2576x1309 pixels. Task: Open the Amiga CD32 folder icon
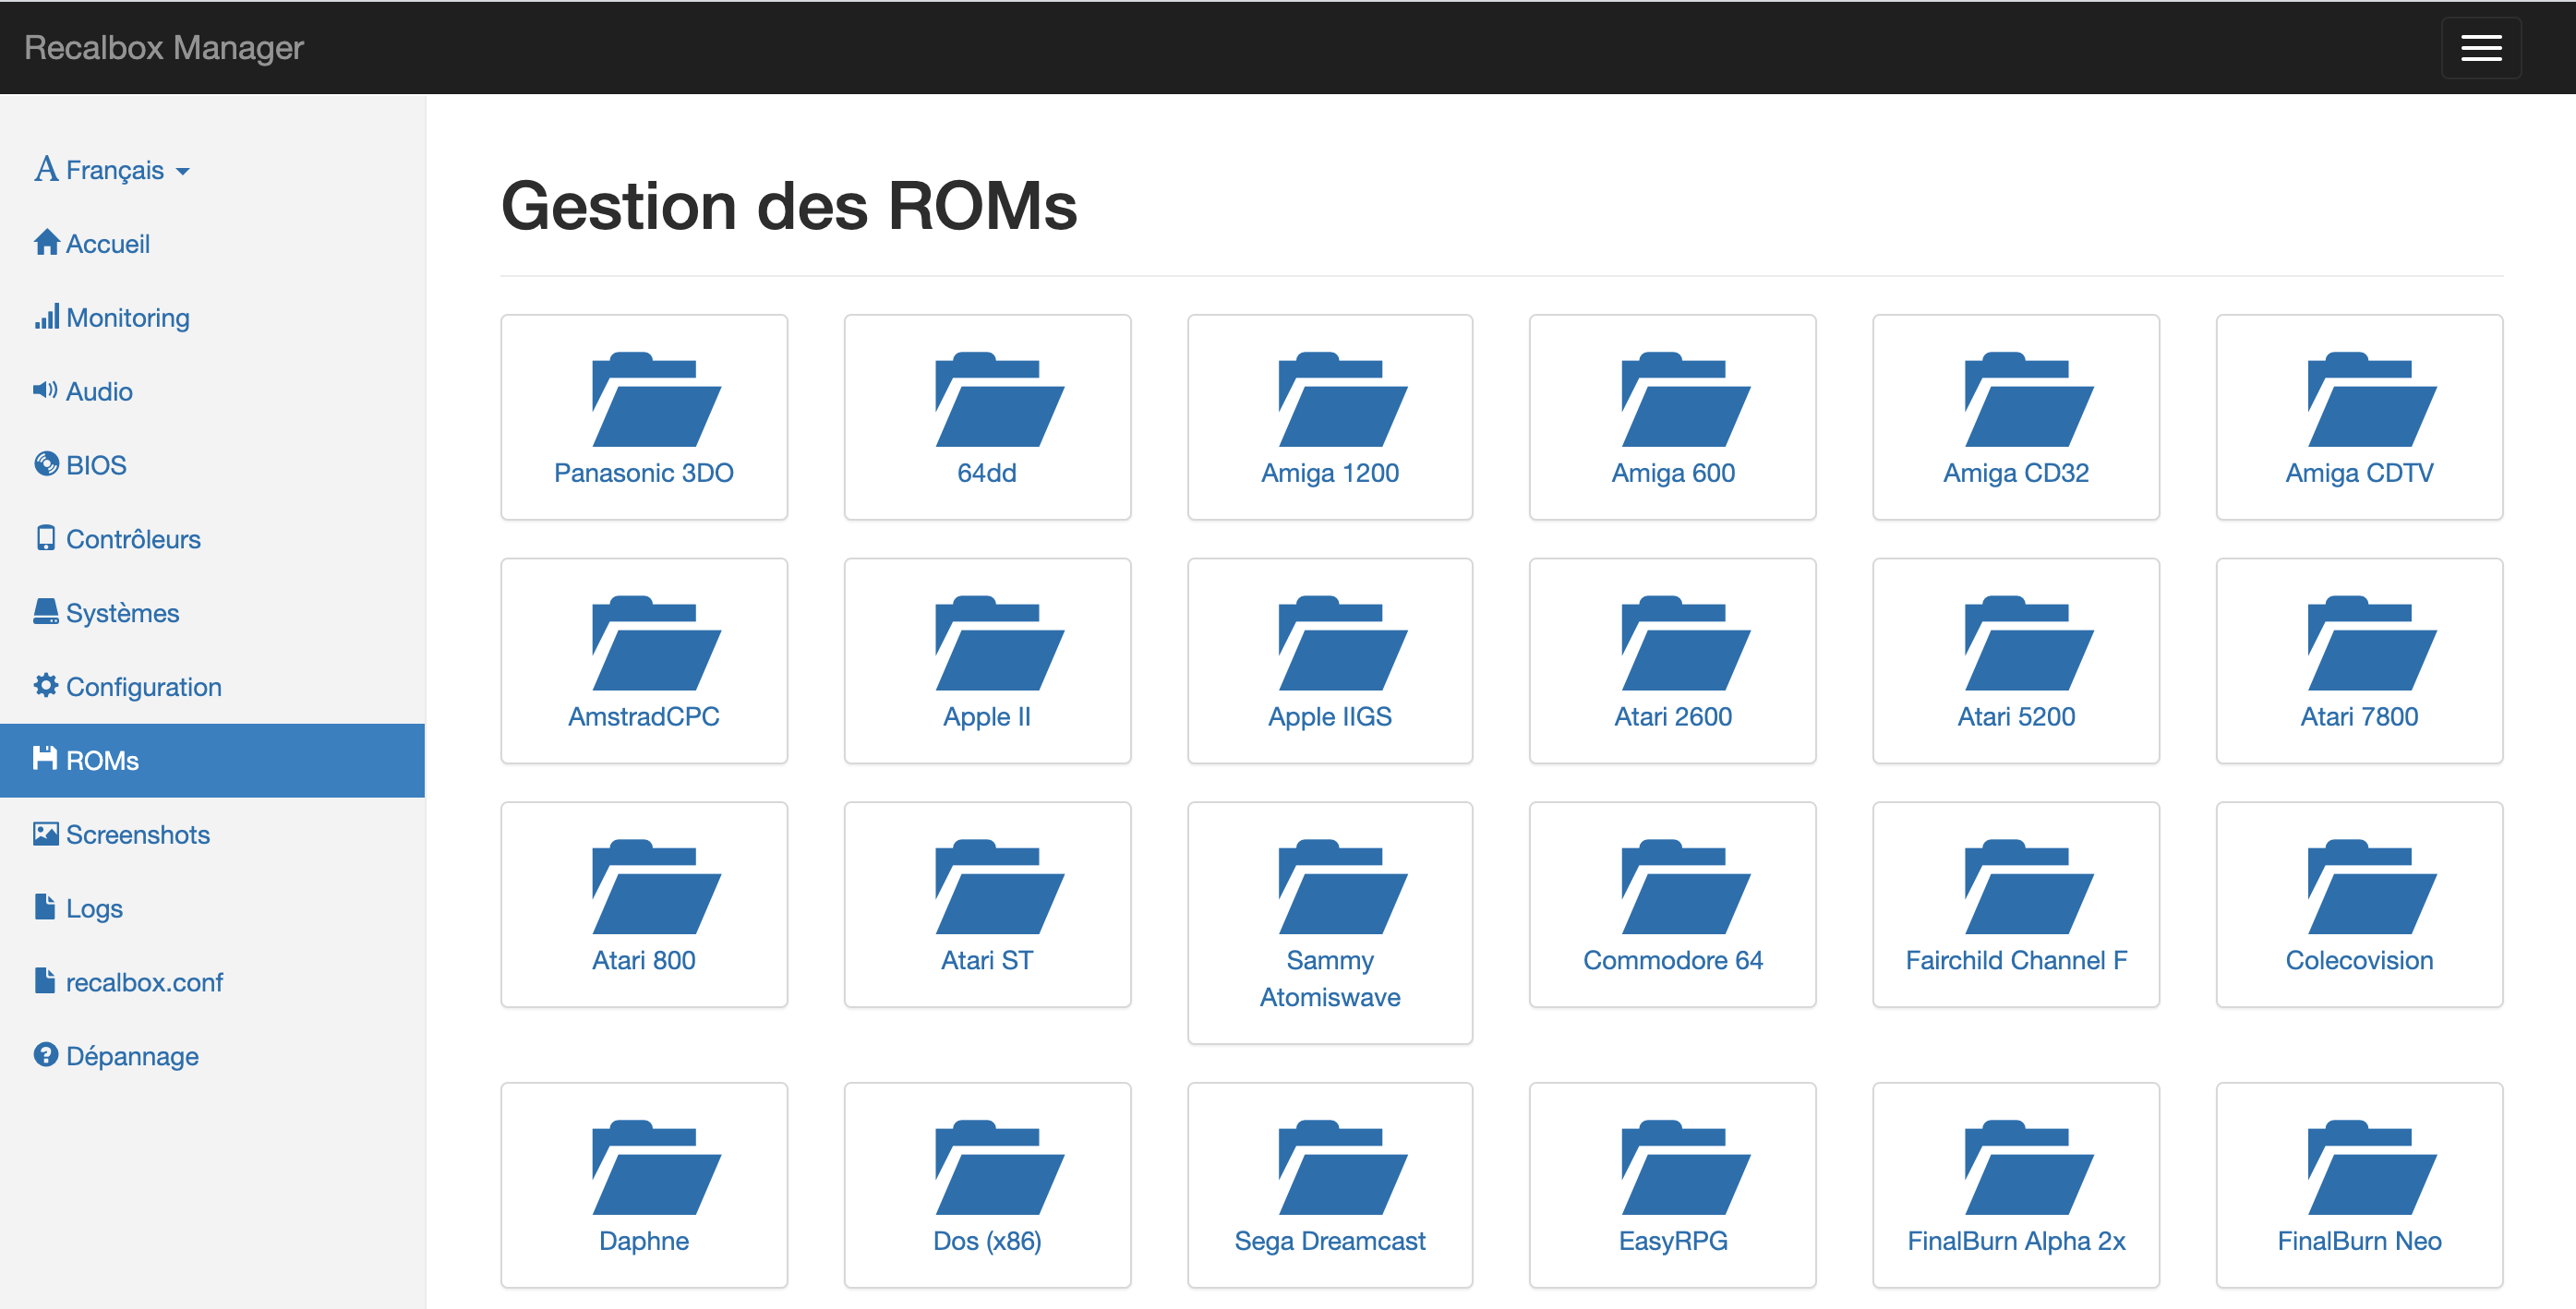click(x=2028, y=399)
